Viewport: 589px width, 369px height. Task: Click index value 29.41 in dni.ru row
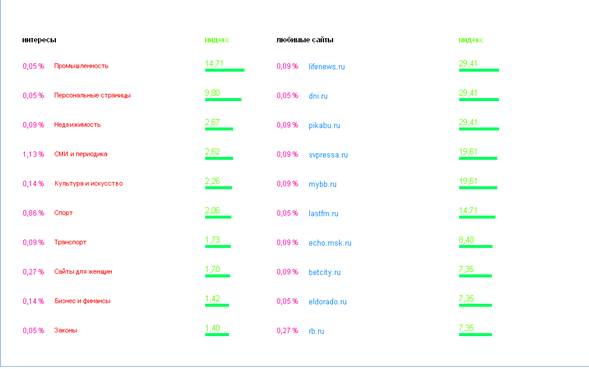pos(468,93)
